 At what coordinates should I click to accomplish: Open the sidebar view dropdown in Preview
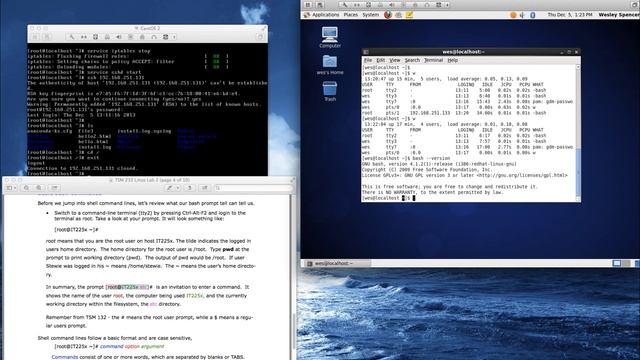pyautogui.click(x=11, y=188)
